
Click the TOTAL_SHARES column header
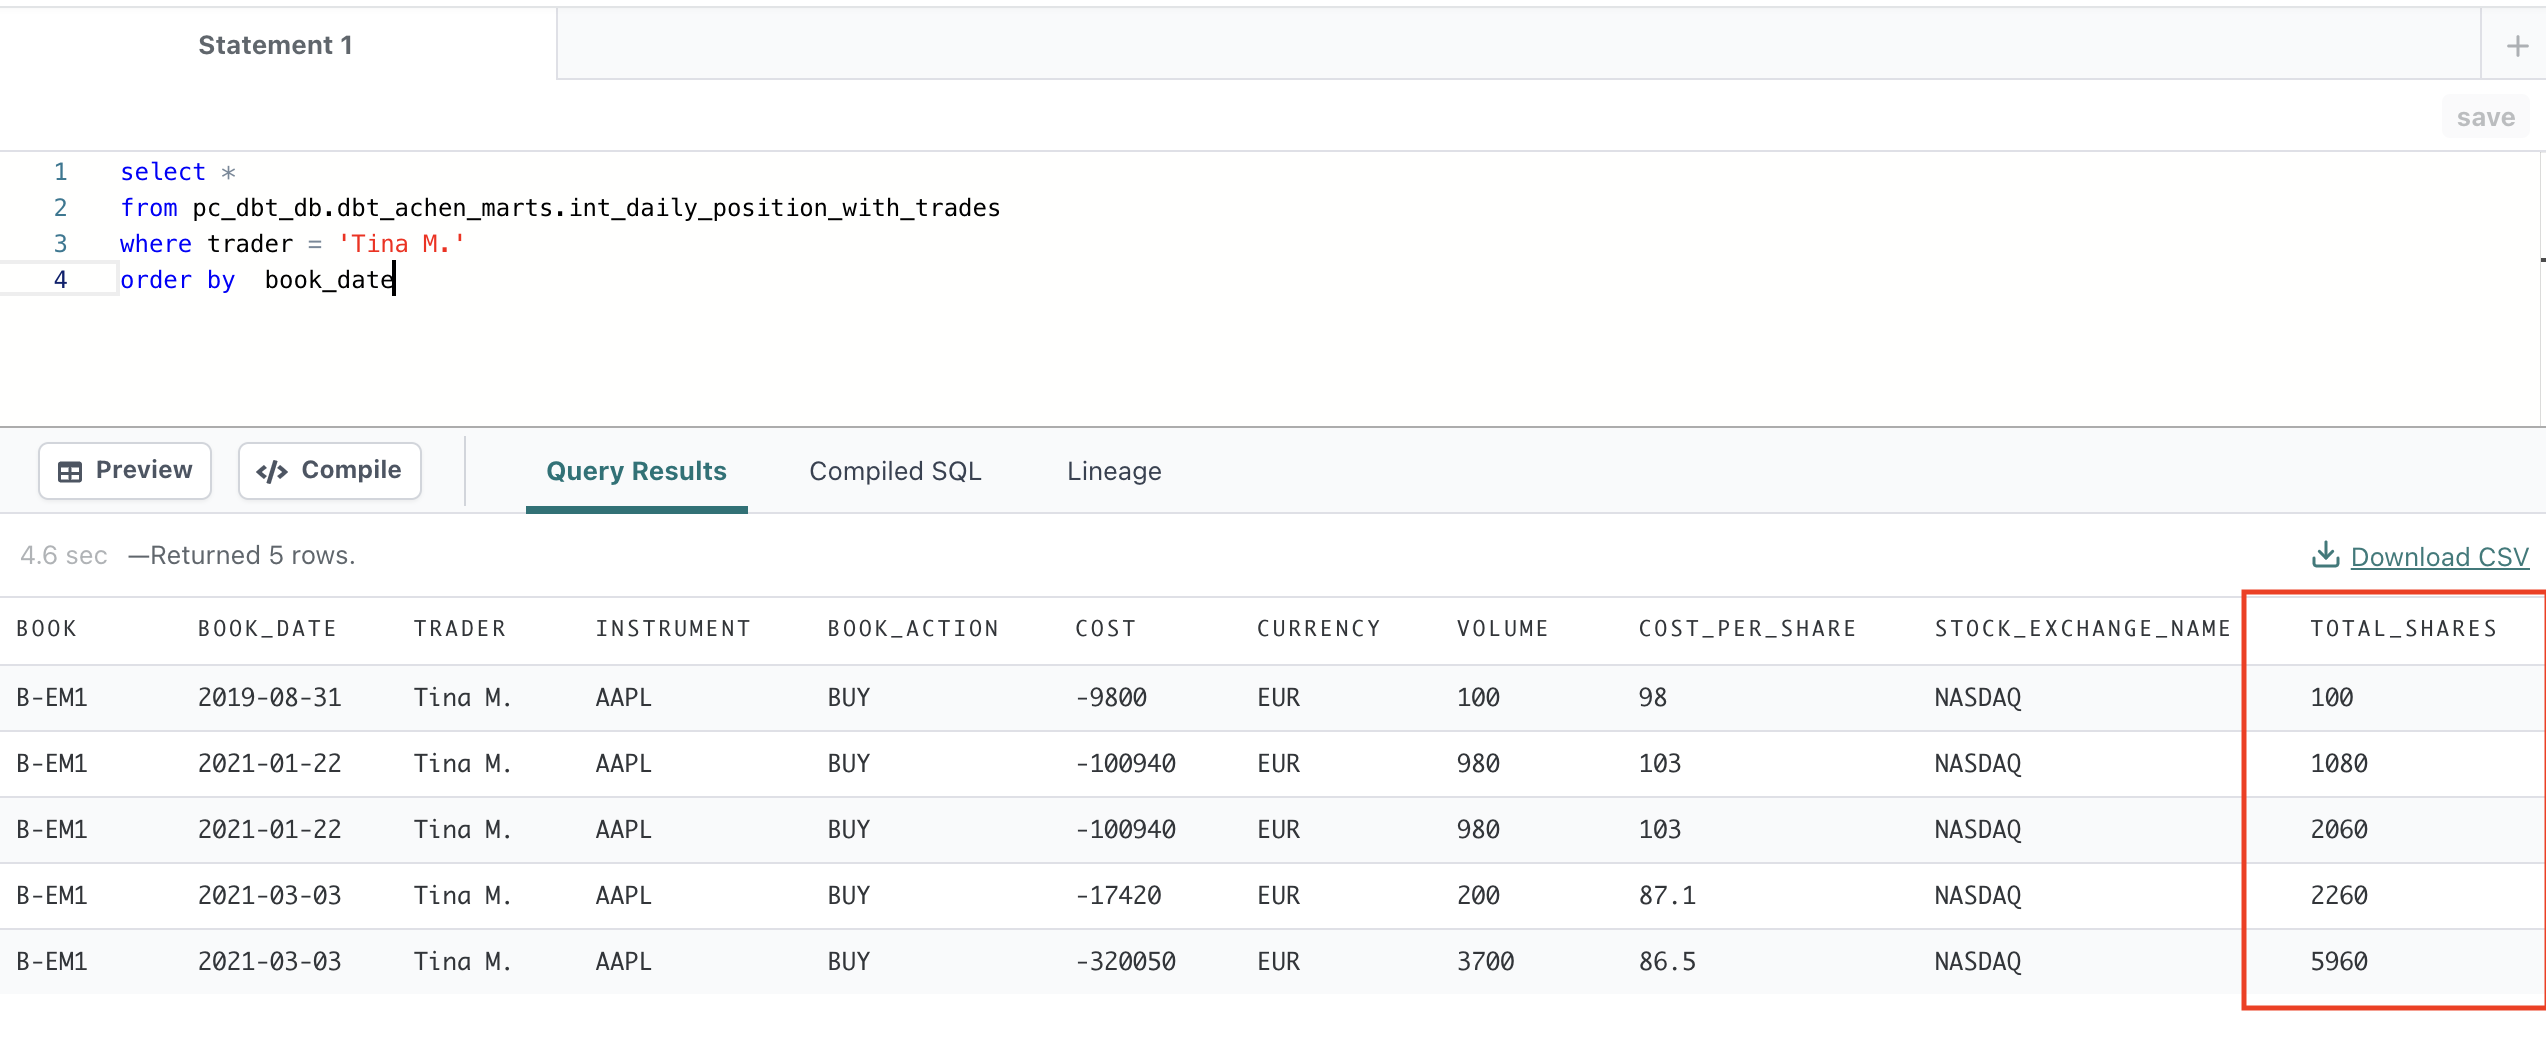2403,629
